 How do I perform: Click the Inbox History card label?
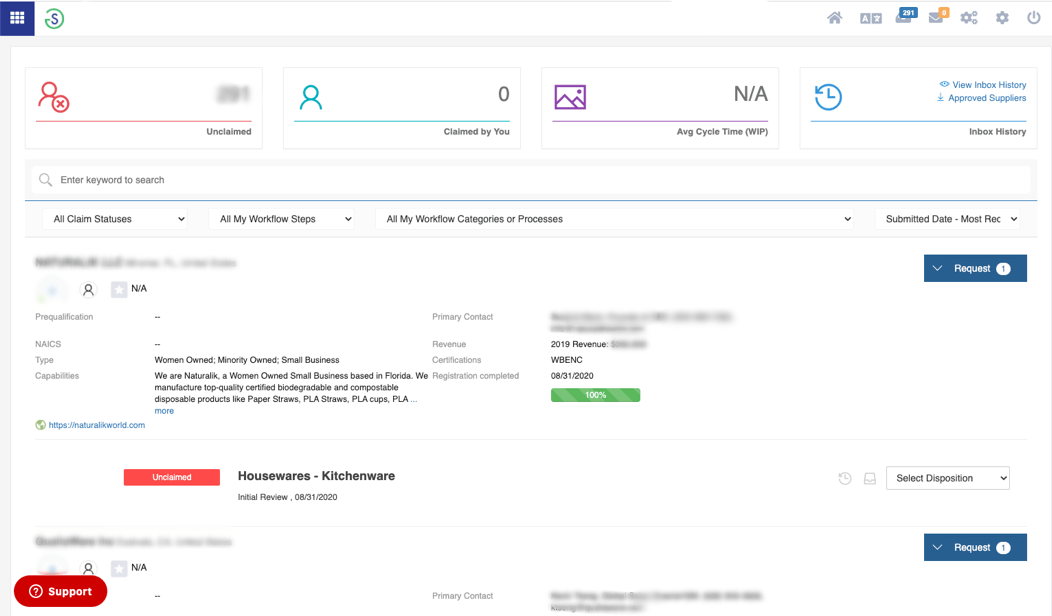pyautogui.click(x=997, y=132)
